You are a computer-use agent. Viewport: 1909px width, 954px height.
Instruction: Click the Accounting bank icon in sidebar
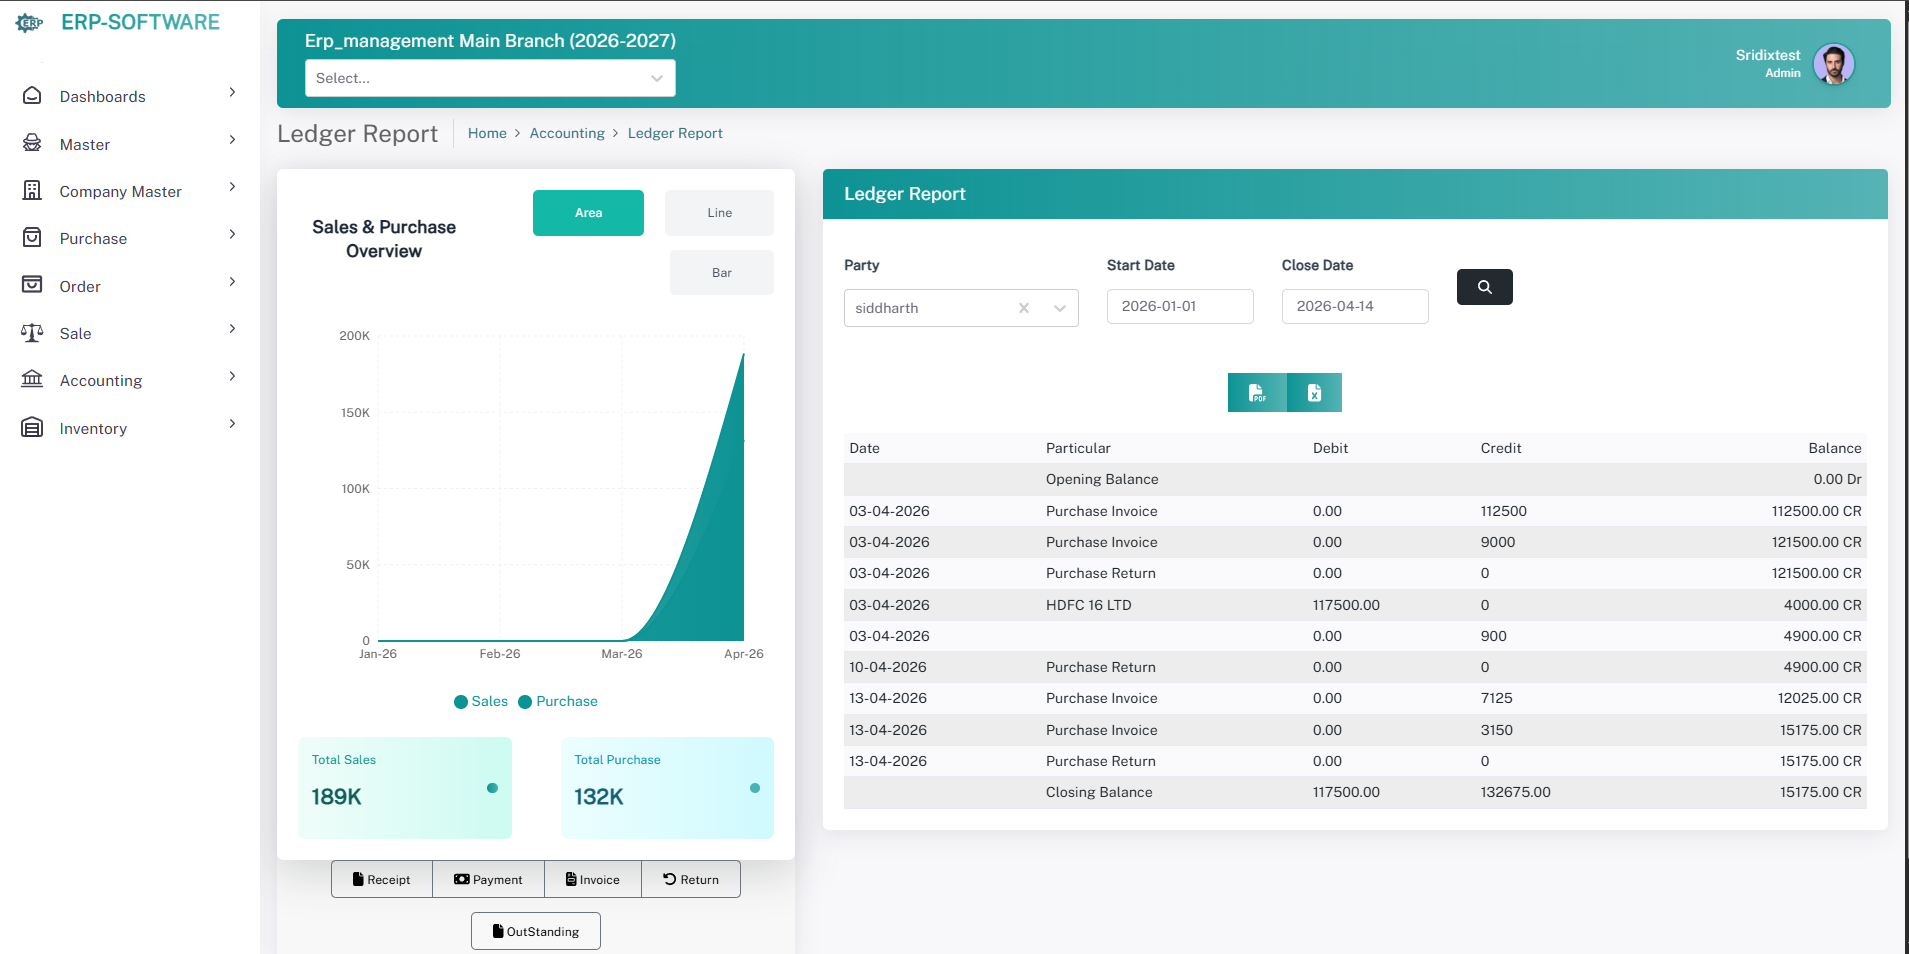point(32,380)
